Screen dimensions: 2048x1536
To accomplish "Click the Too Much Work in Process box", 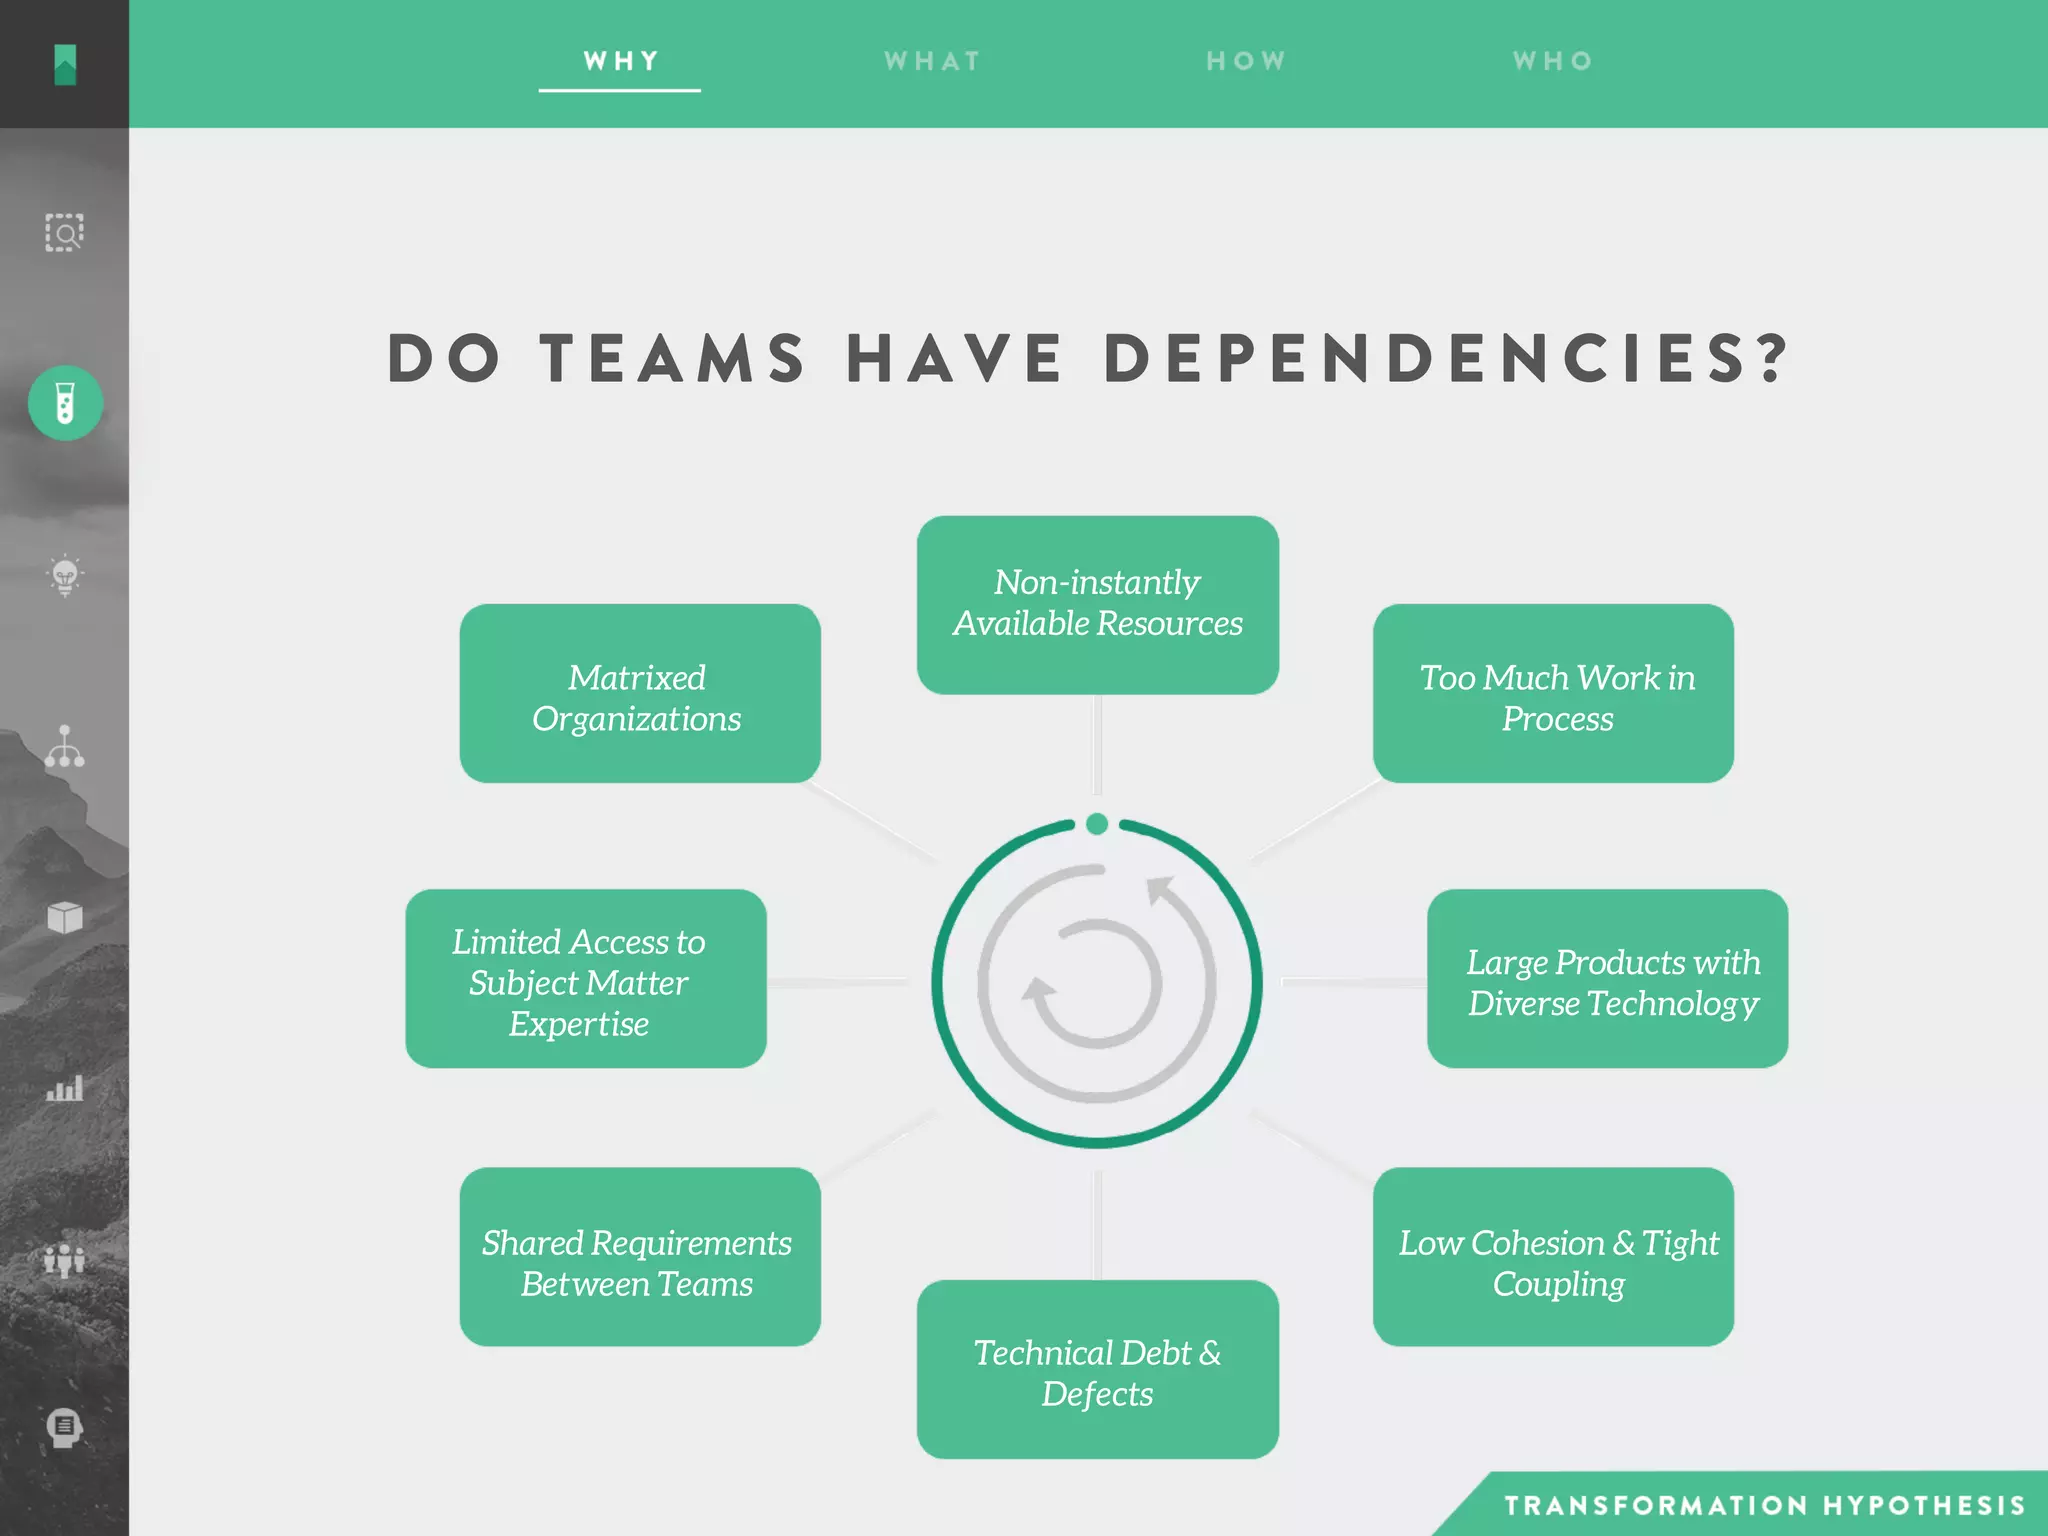I will coord(1553,693).
